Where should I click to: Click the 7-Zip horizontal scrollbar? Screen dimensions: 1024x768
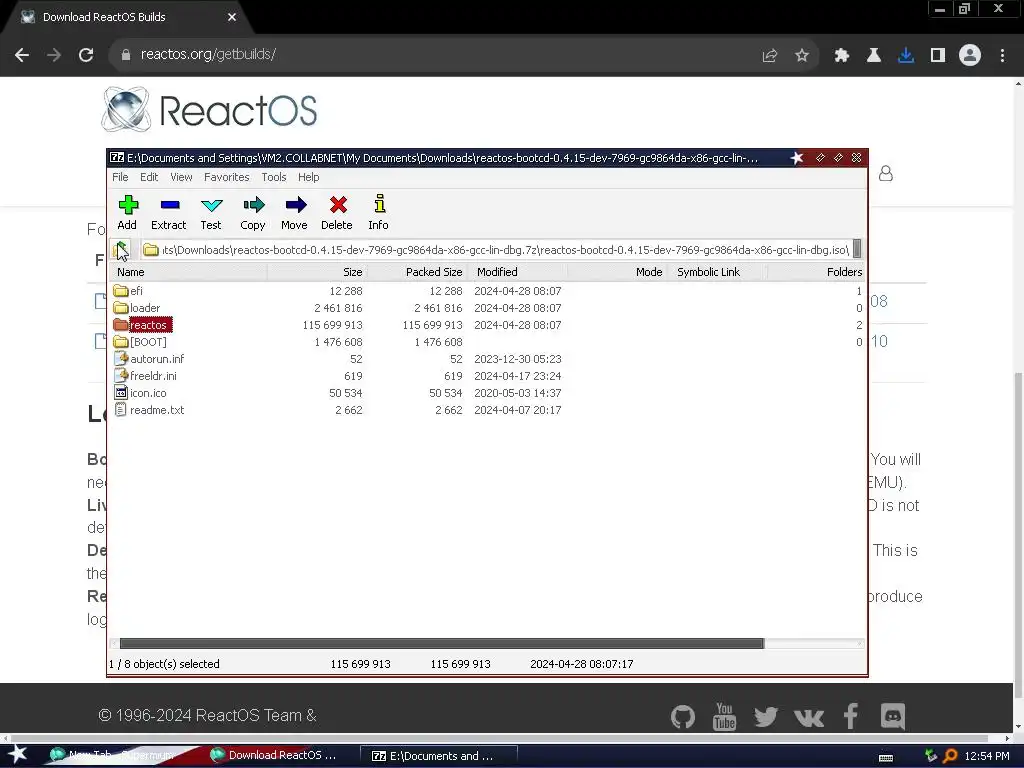(441, 643)
